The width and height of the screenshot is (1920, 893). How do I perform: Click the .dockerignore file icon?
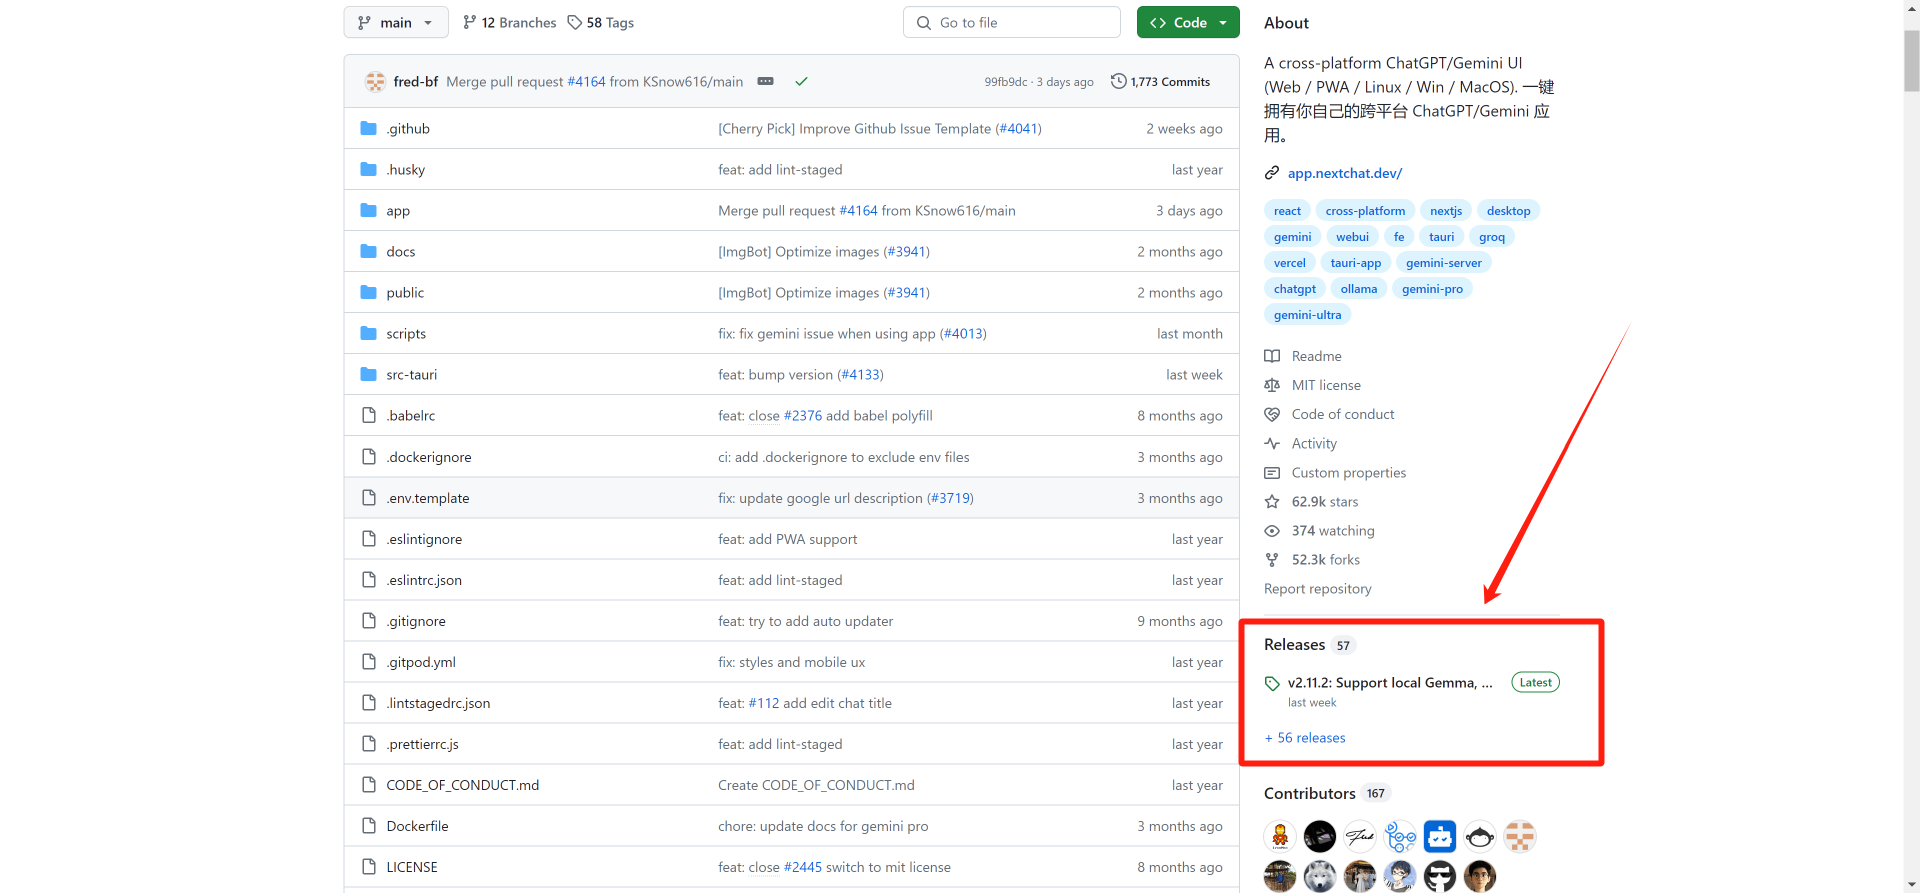tap(369, 456)
